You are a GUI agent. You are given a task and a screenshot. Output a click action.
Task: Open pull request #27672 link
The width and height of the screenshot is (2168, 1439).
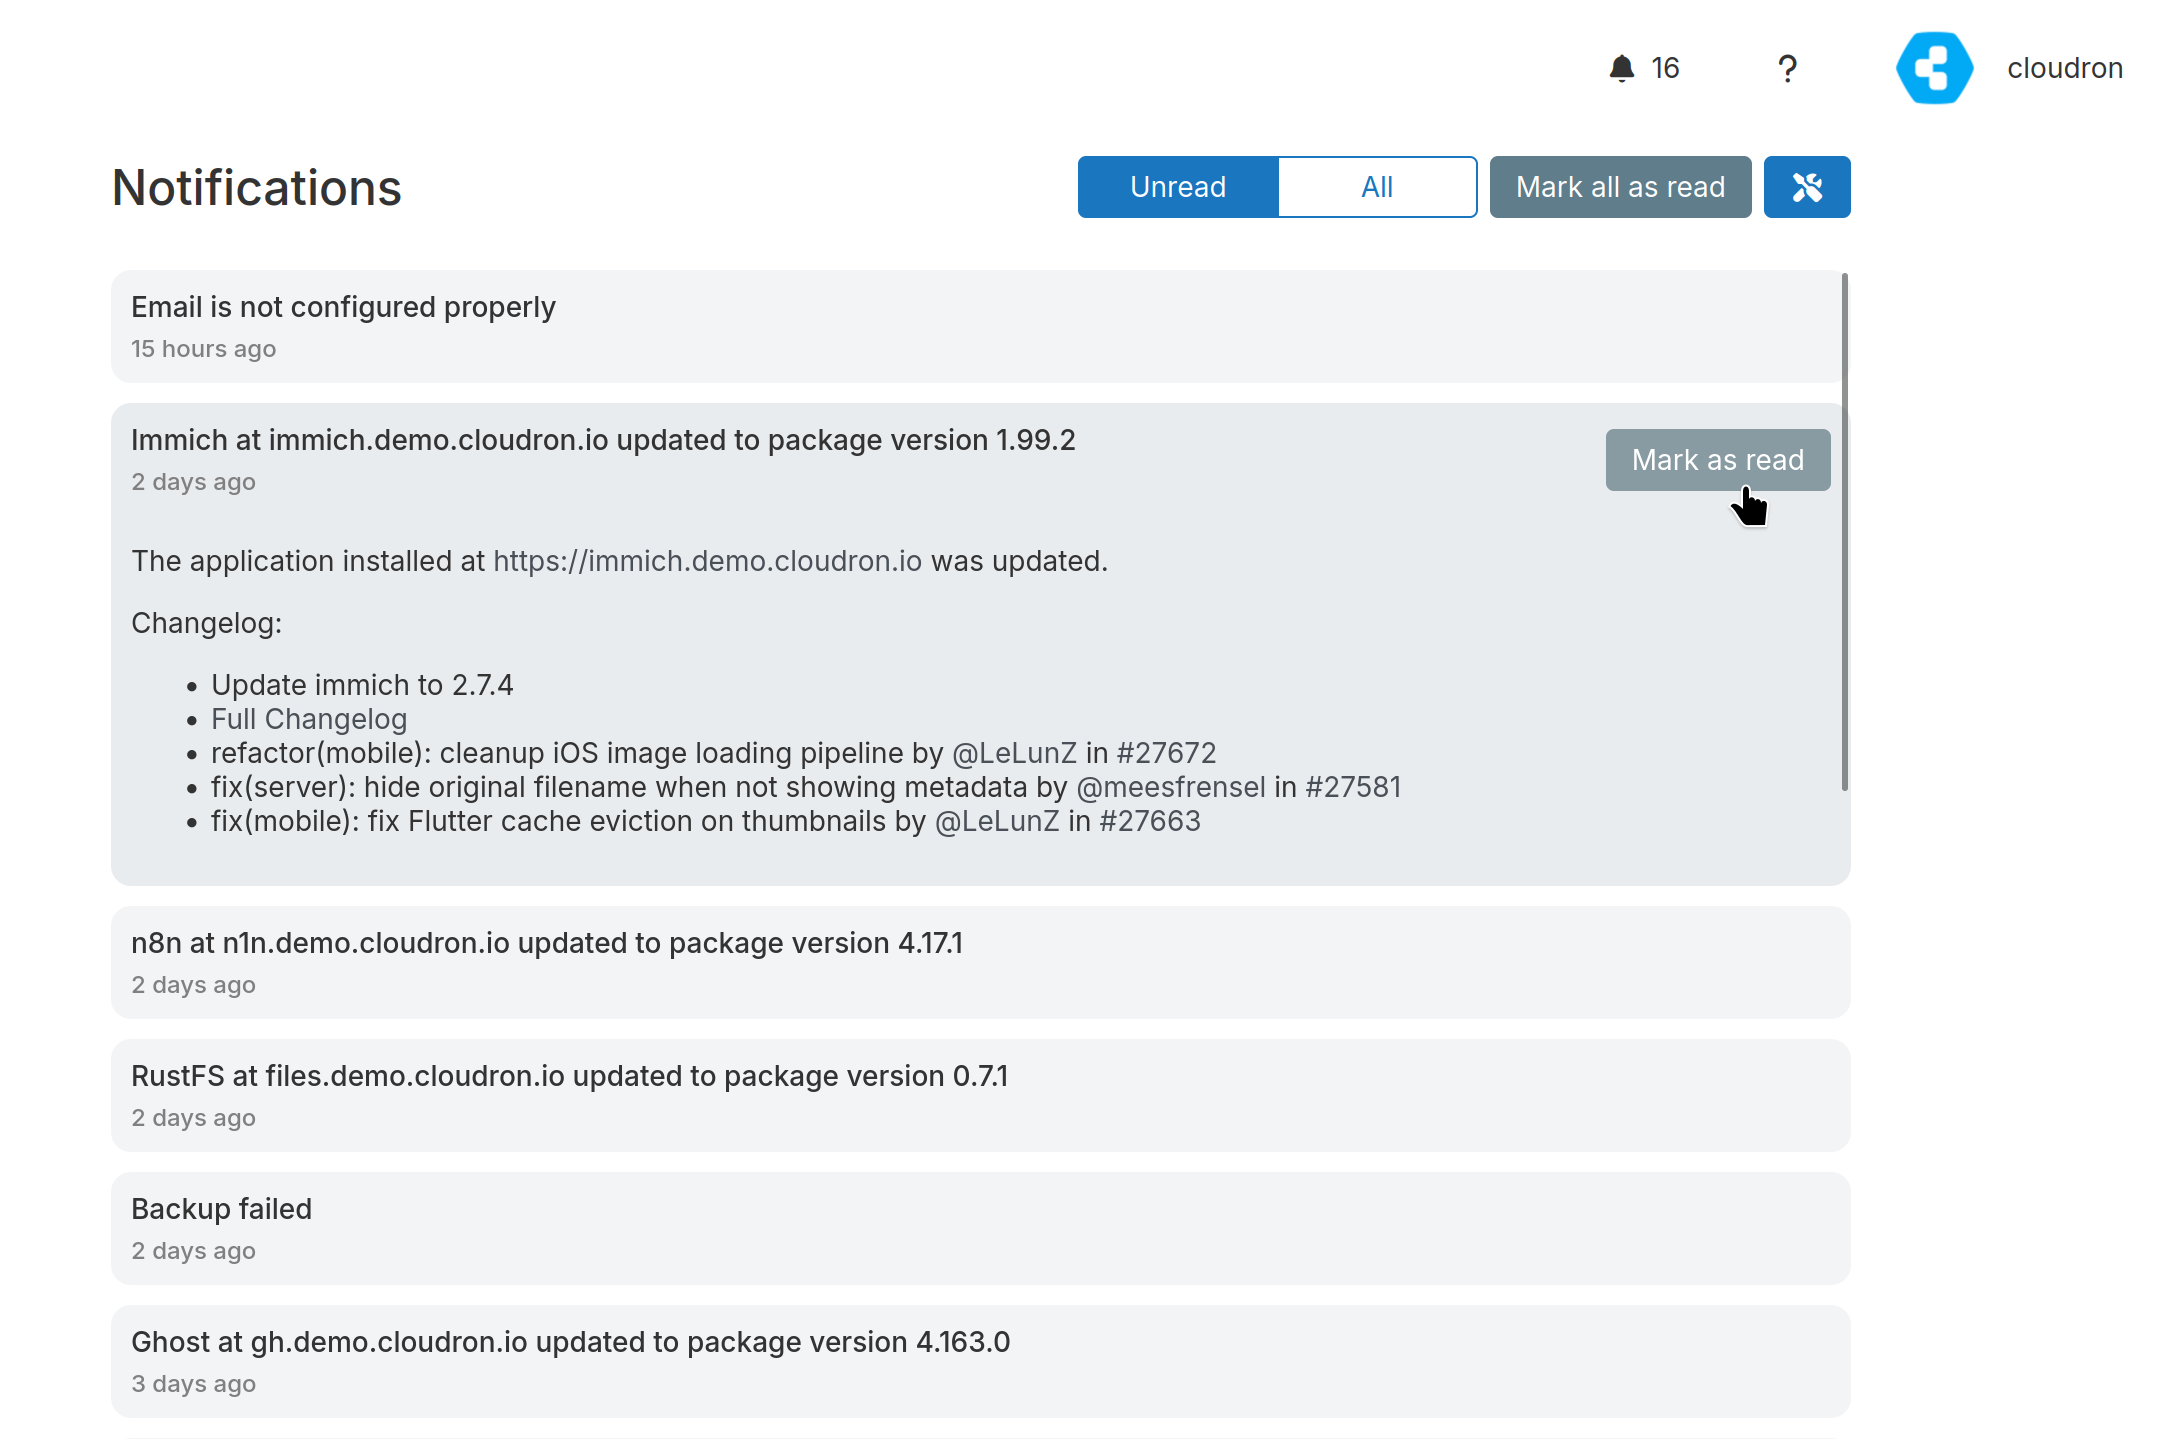tap(1166, 753)
